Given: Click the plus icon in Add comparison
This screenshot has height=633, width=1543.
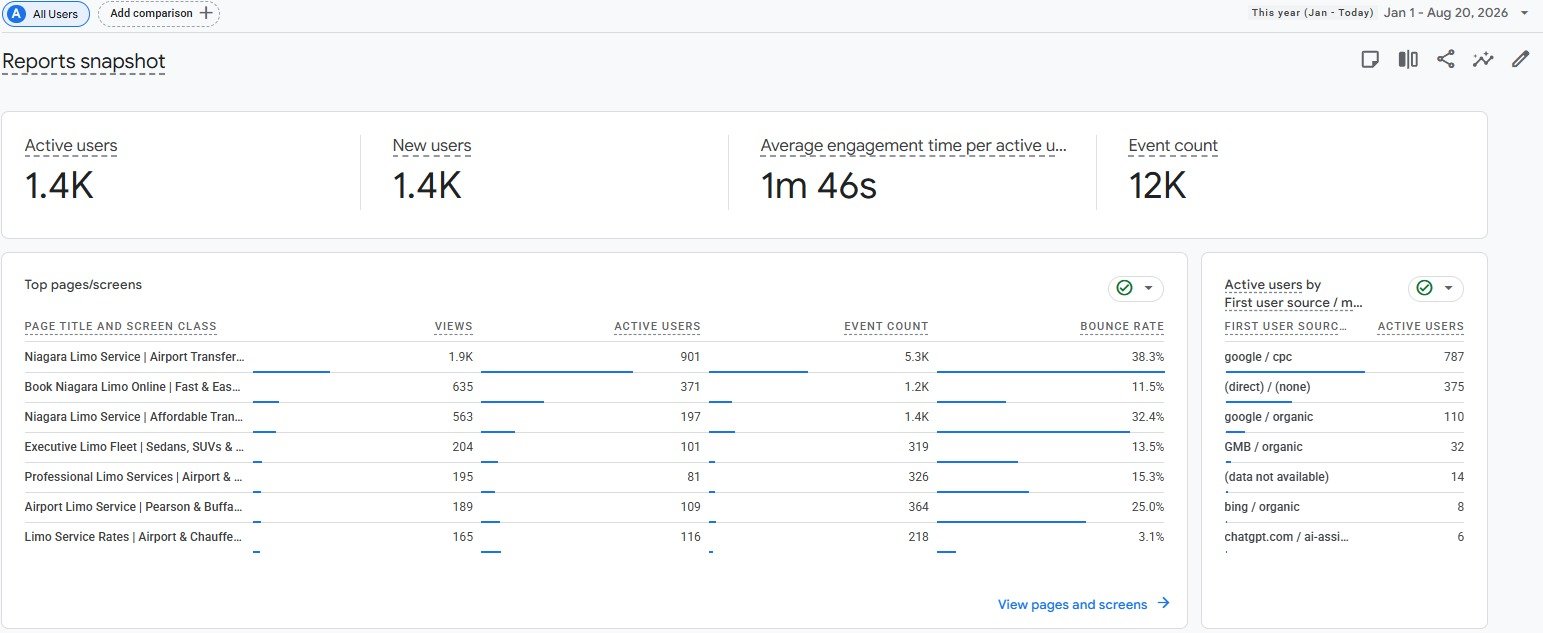Looking at the screenshot, I should 206,14.
